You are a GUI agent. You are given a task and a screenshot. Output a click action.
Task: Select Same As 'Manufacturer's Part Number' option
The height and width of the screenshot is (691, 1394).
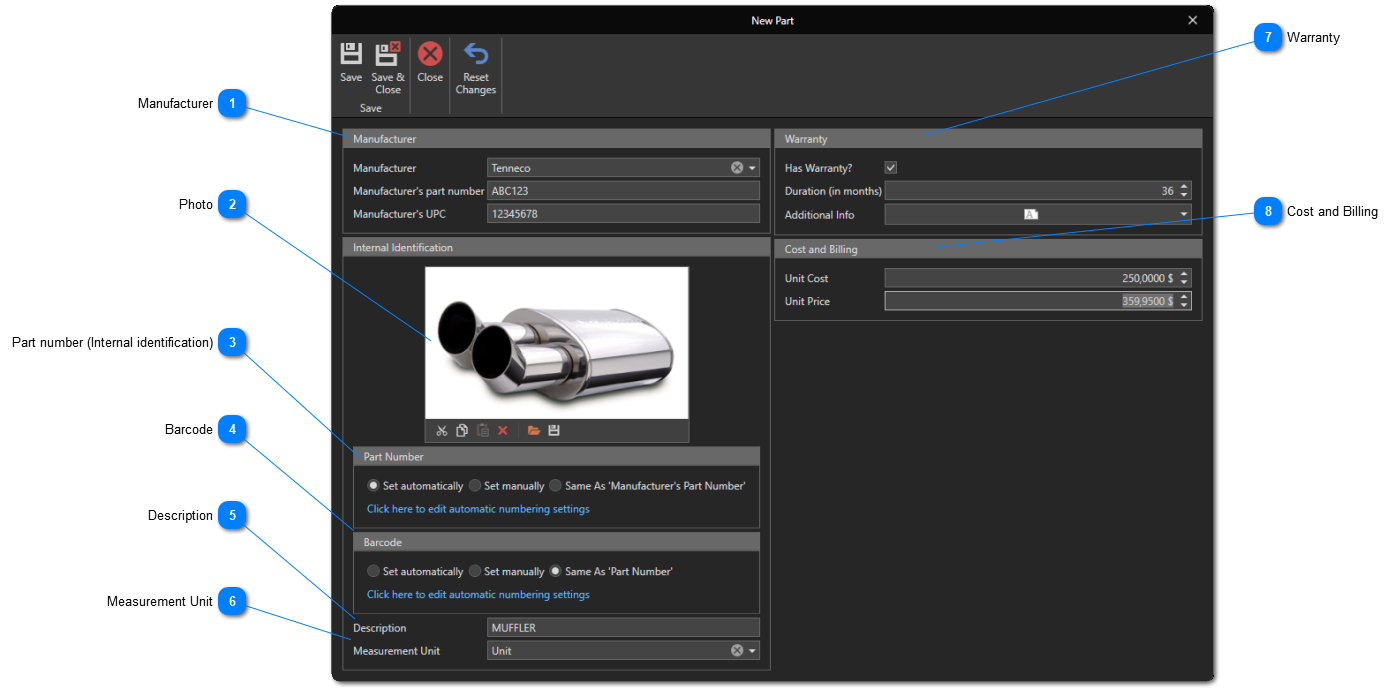556,486
